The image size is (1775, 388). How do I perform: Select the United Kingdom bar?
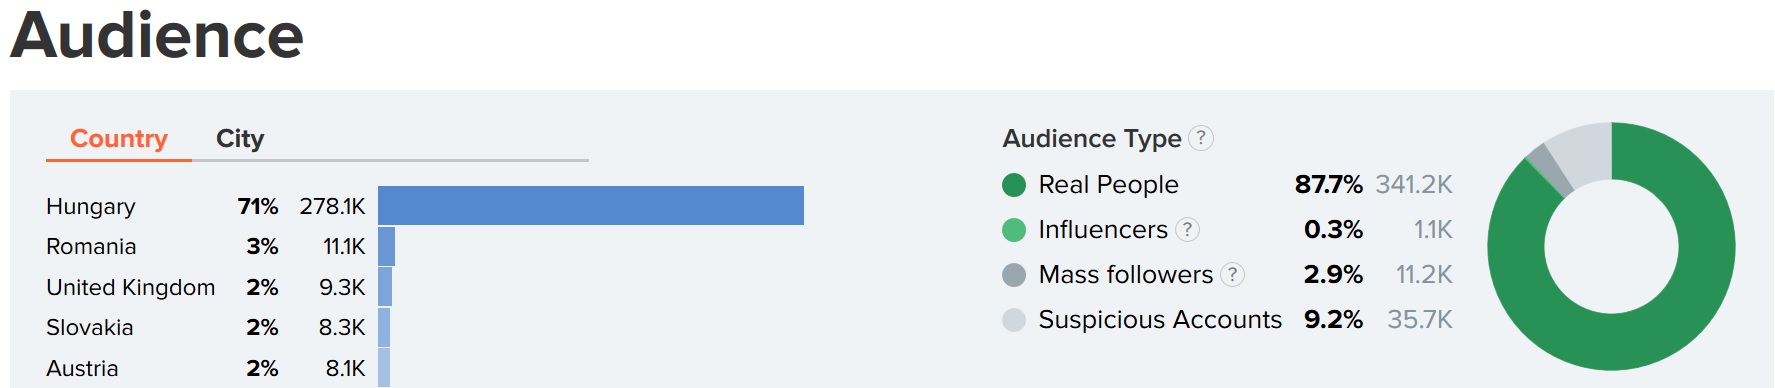click(x=385, y=287)
